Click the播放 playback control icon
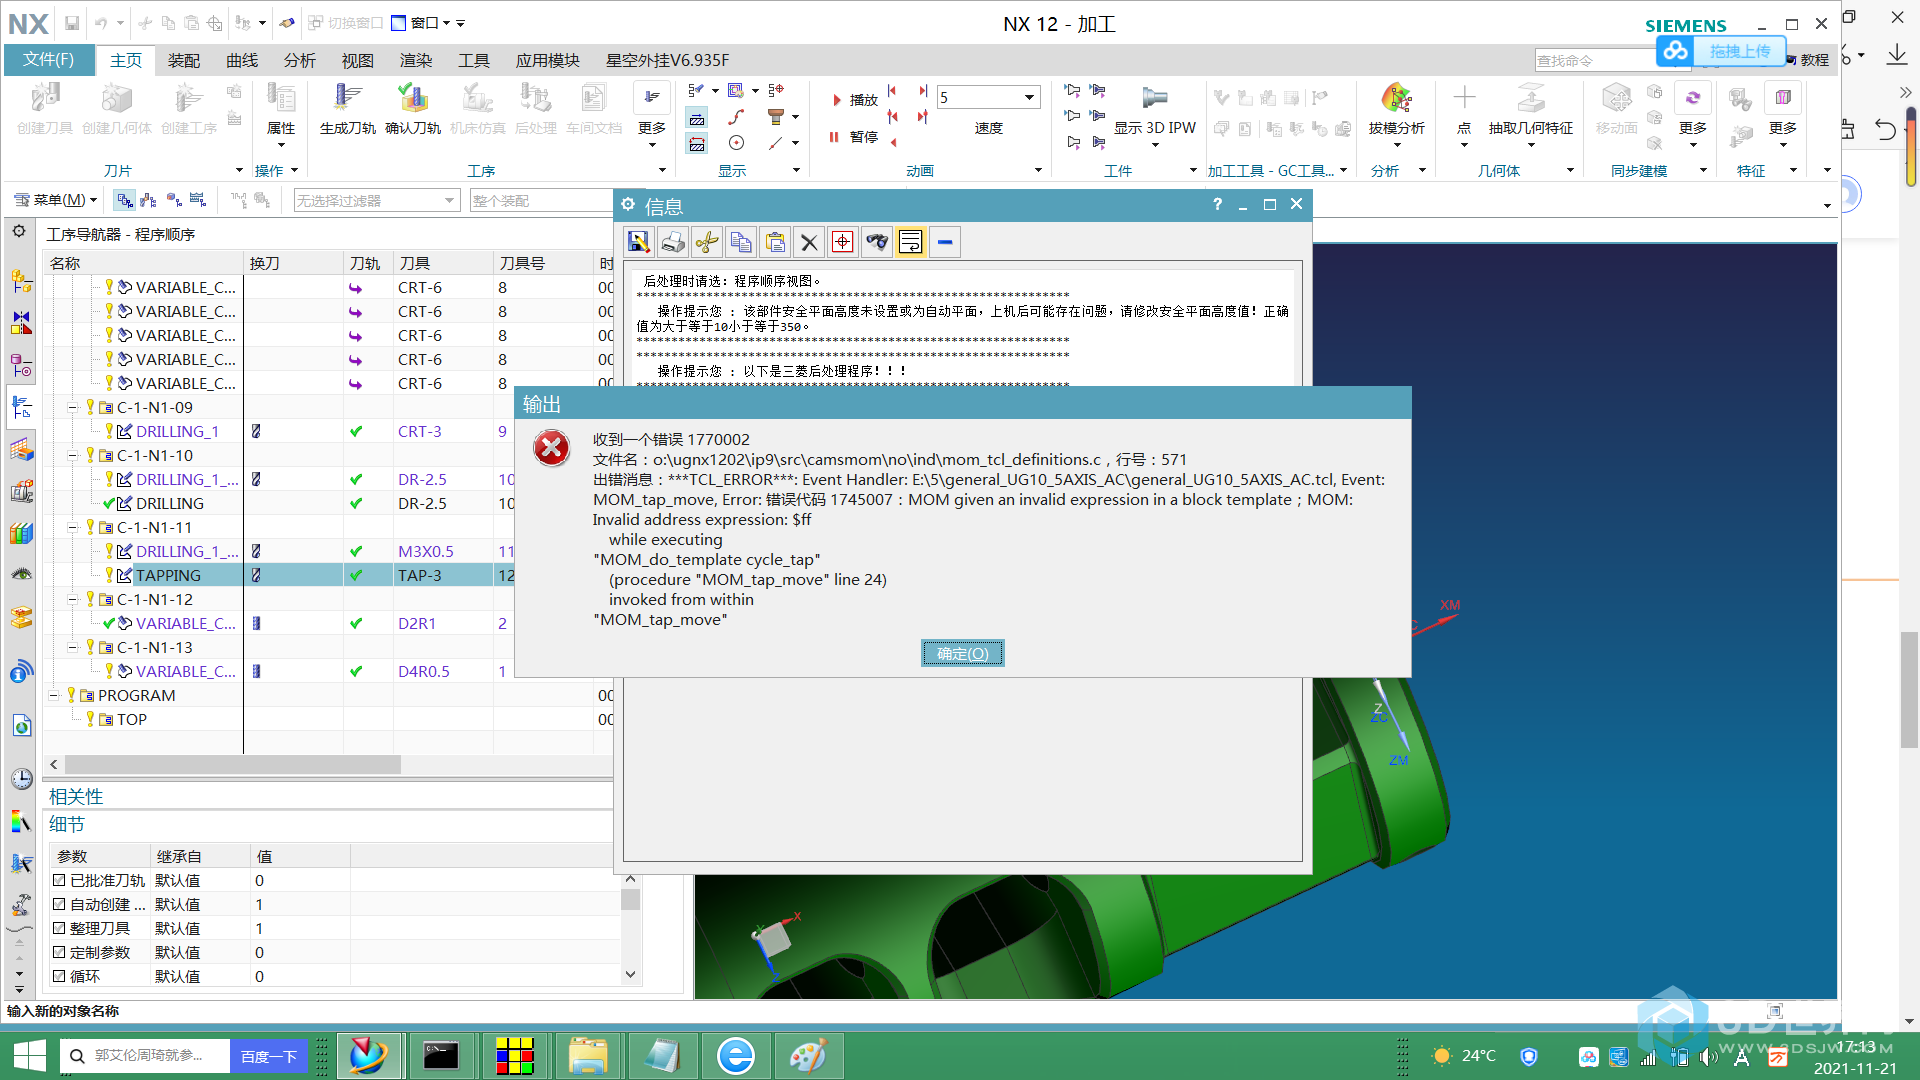This screenshot has width=1920, height=1080. click(x=836, y=99)
